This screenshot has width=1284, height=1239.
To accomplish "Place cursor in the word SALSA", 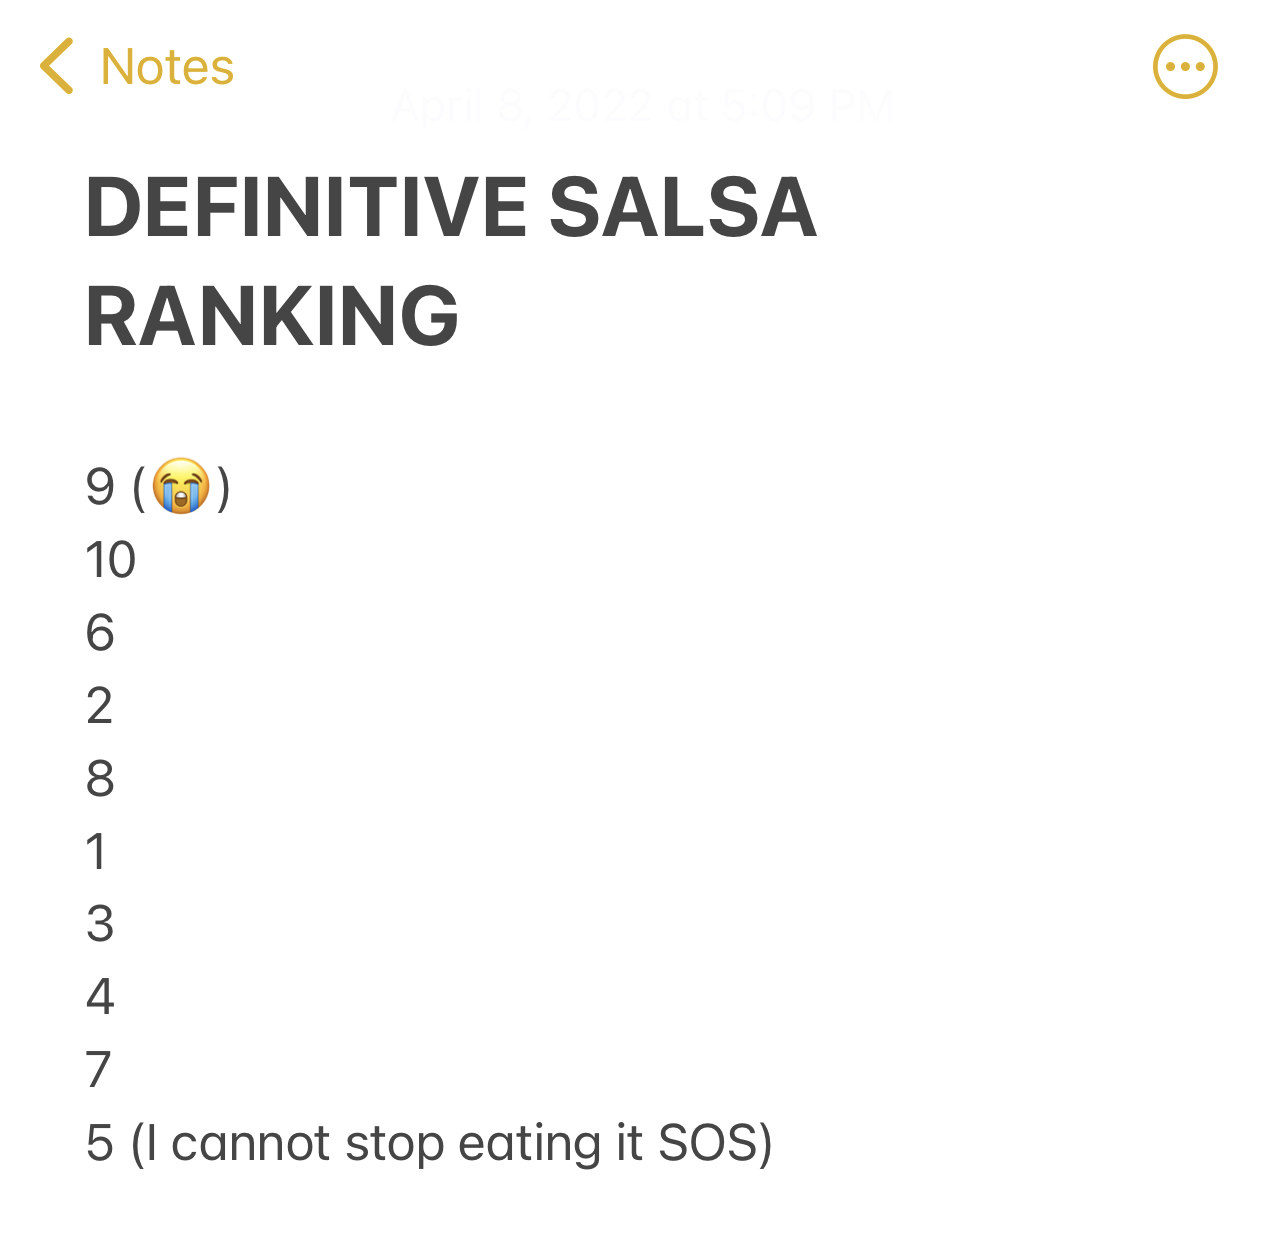I will pyautogui.click(x=683, y=207).
